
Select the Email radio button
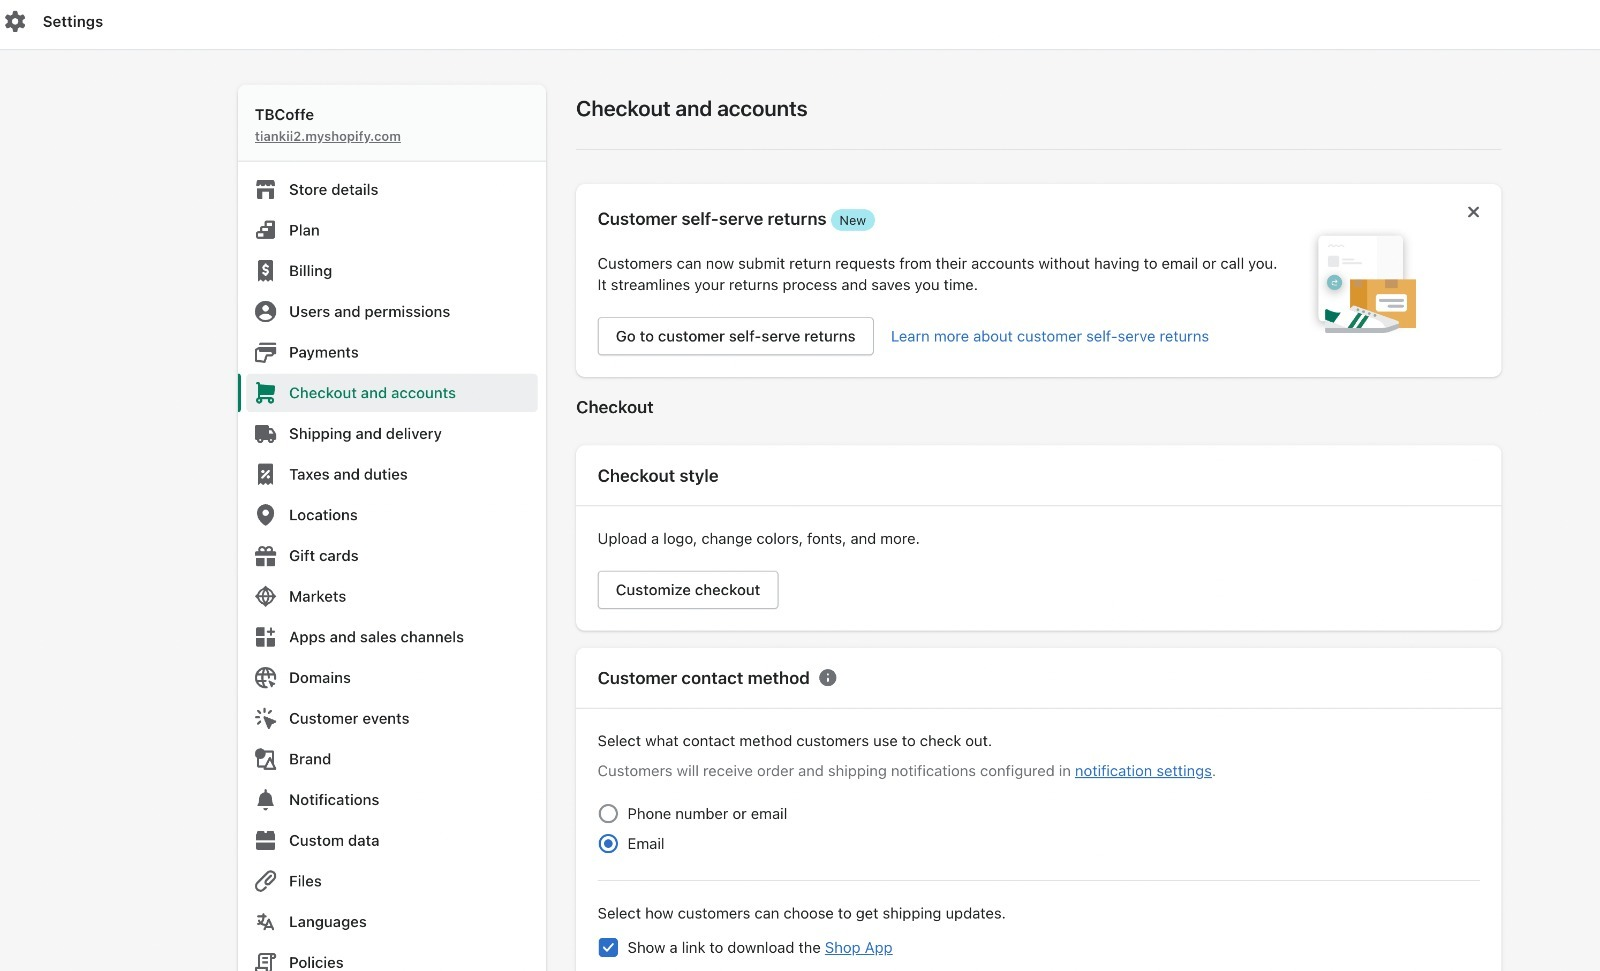pos(608,844)
